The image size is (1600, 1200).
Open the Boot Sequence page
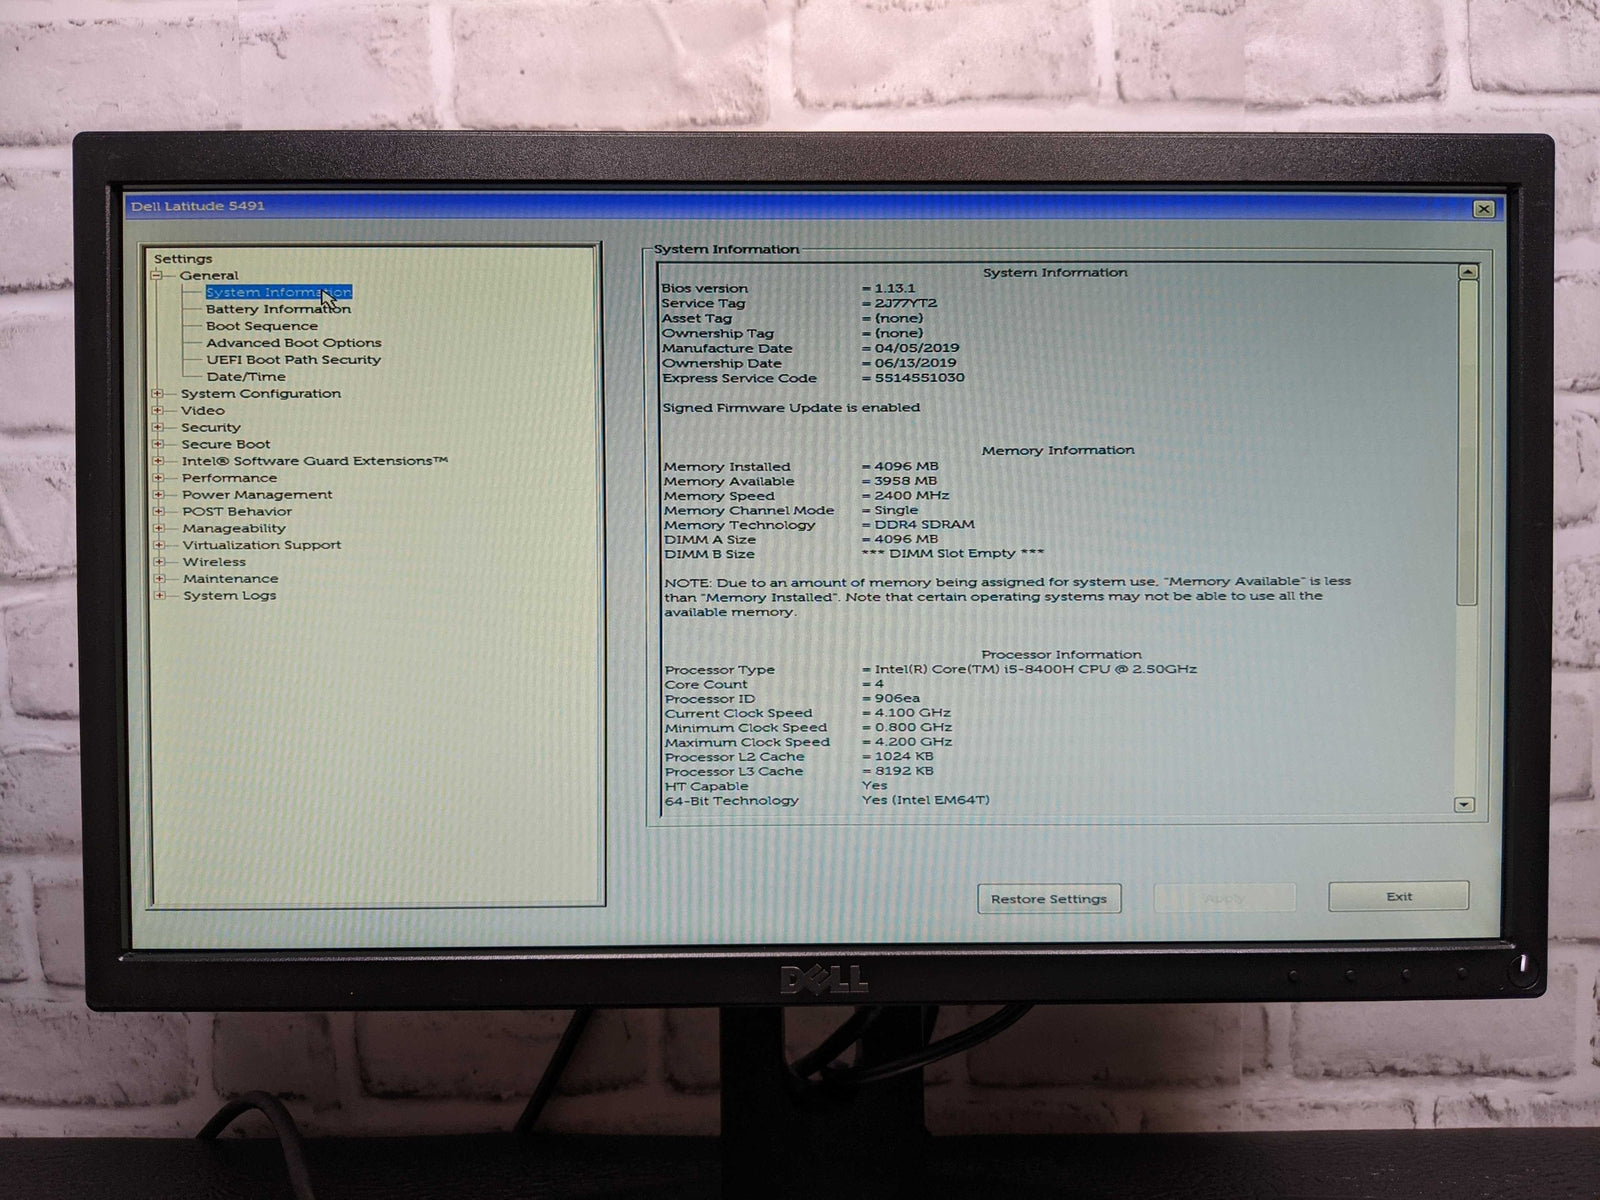click(x=262, y=326)
